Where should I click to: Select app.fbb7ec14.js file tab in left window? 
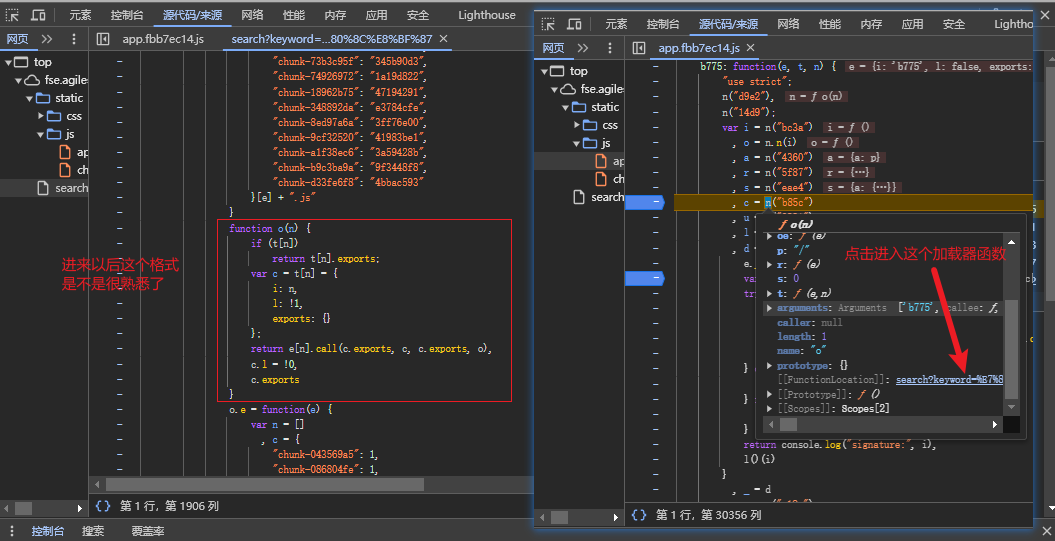(163, 39)
